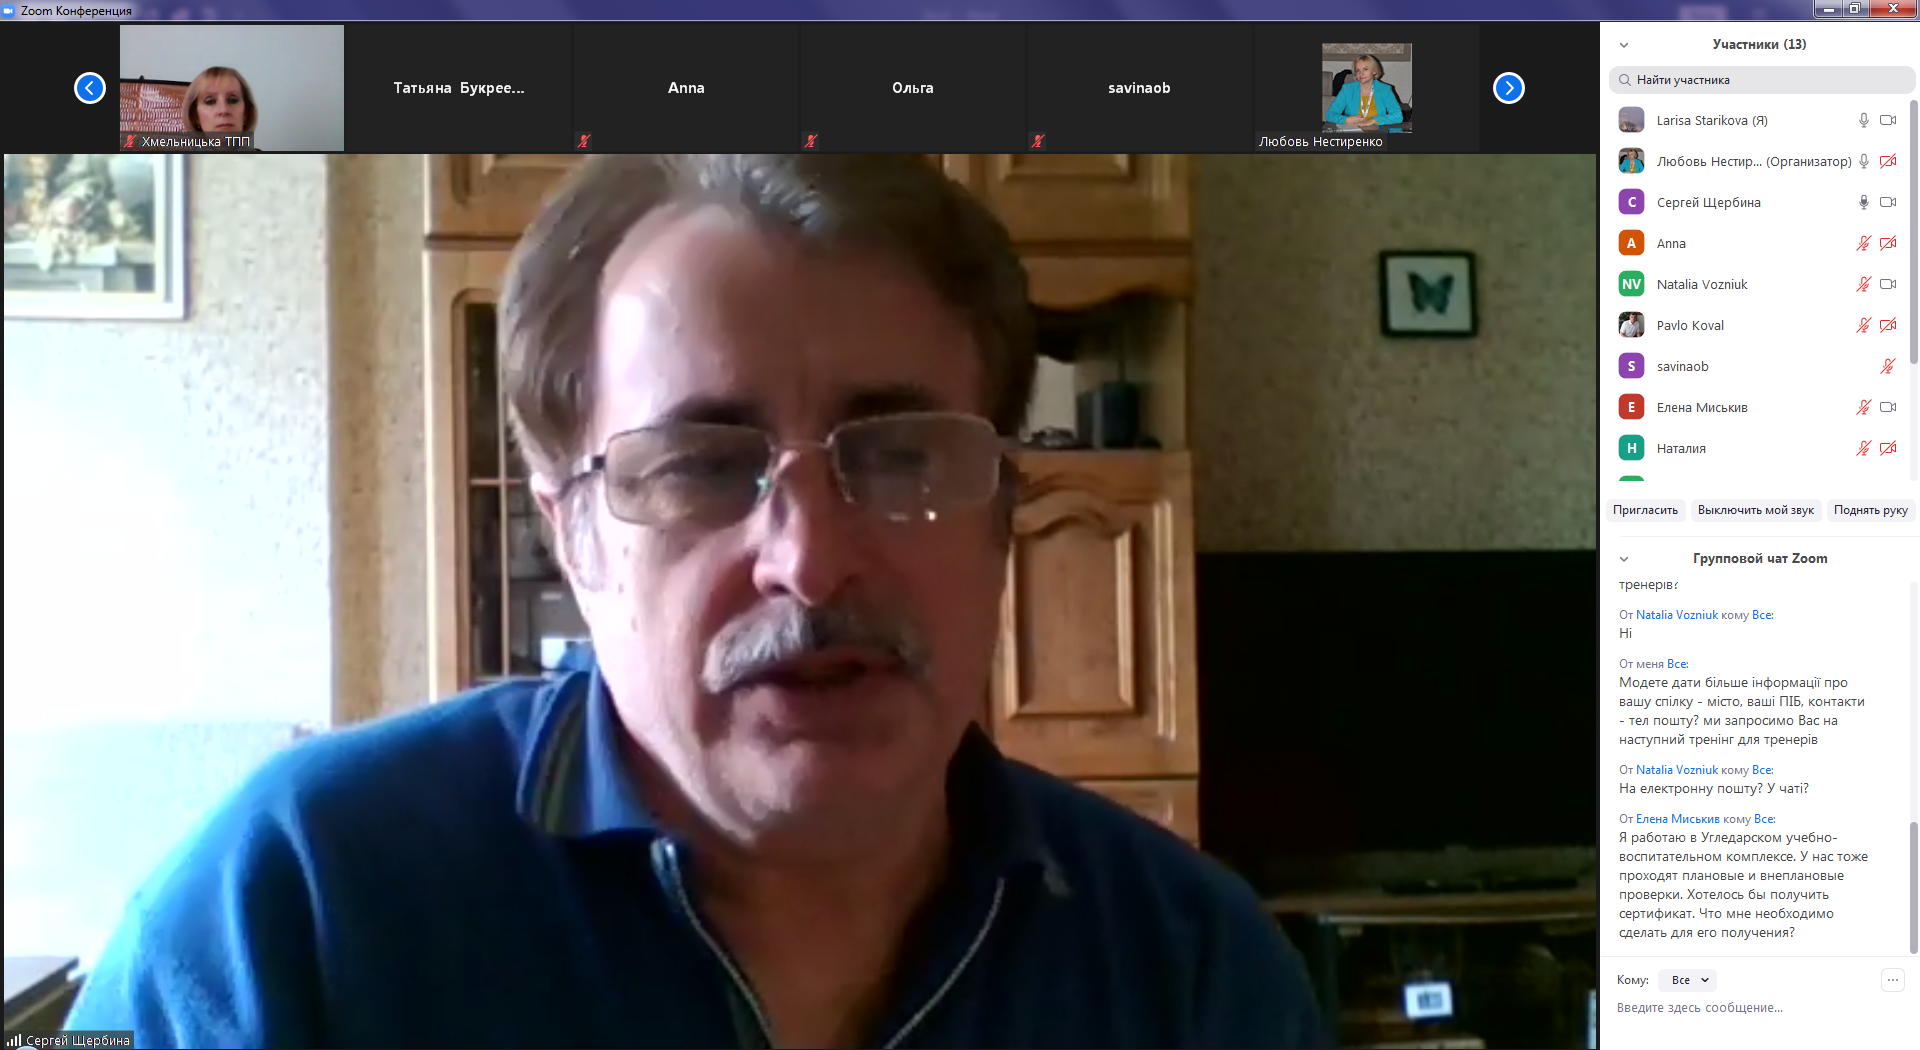This screenshot has width=1920, height=1050.
Task: Click 'От меня Все' chat header
Action: pos(1654,664)
